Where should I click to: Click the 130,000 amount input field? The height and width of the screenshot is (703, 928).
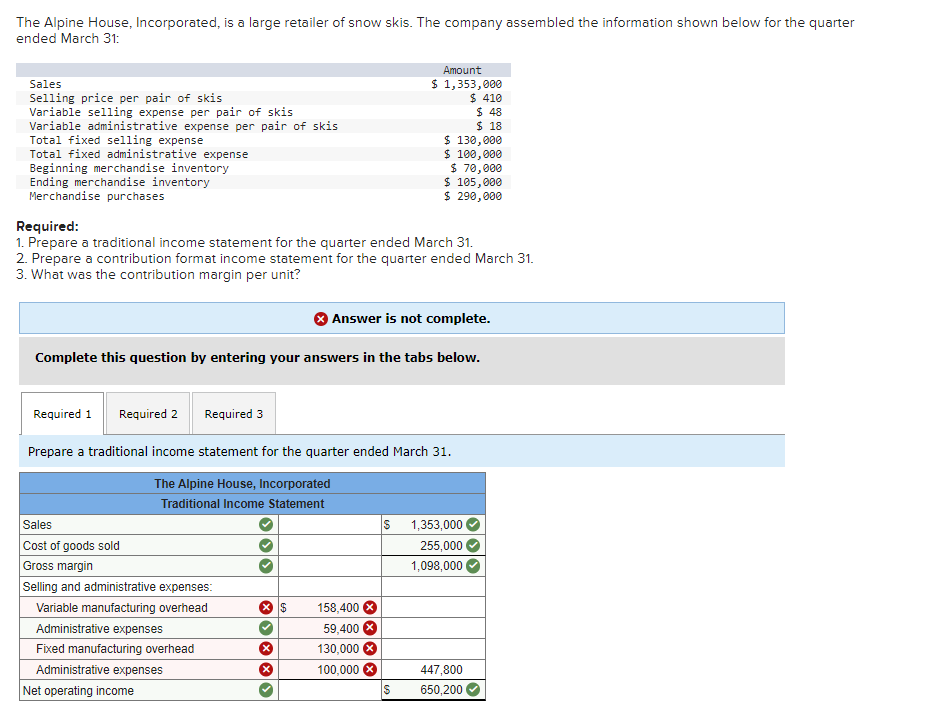330,649
